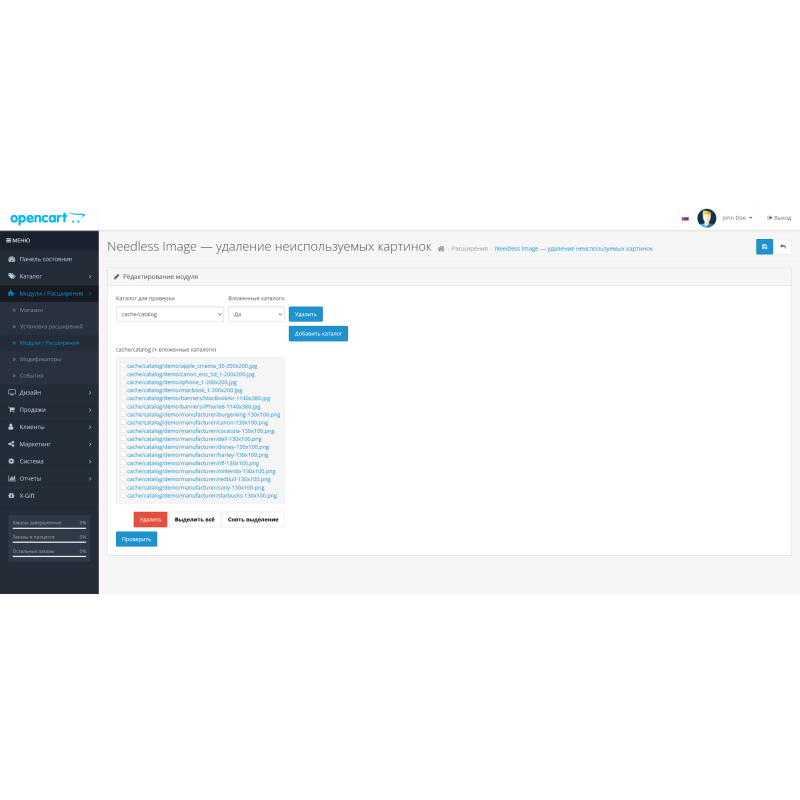Click the blue Save floppy disk icon

[x=764, y=246]
